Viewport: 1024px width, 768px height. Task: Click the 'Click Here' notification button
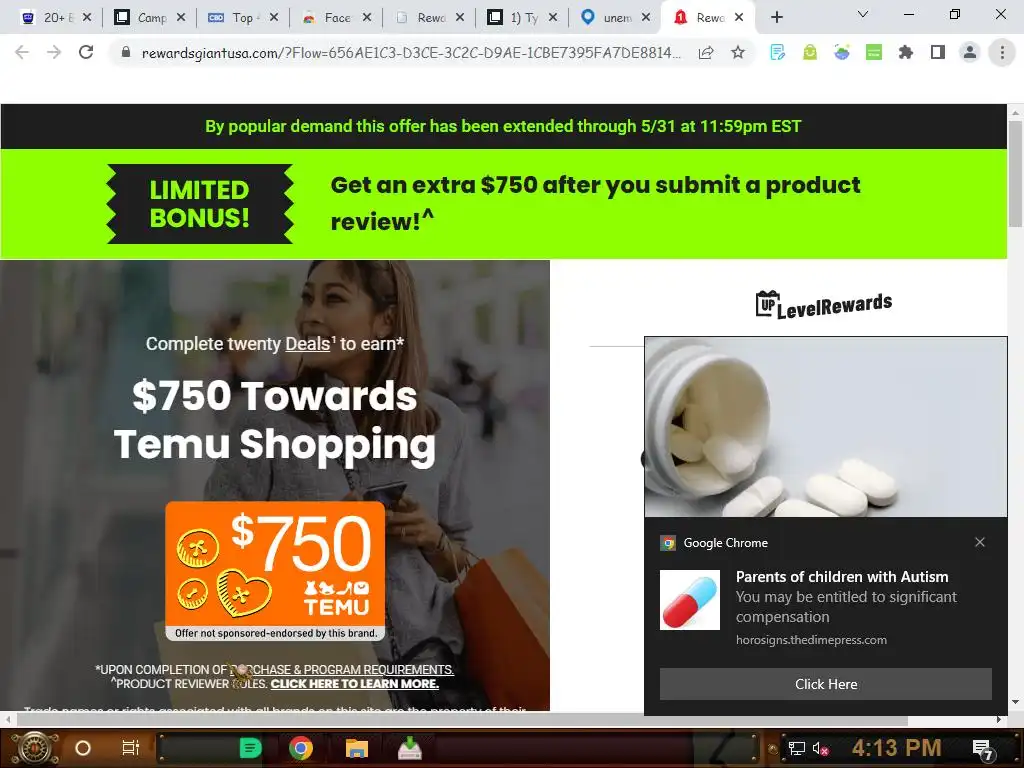pos(825,684)
